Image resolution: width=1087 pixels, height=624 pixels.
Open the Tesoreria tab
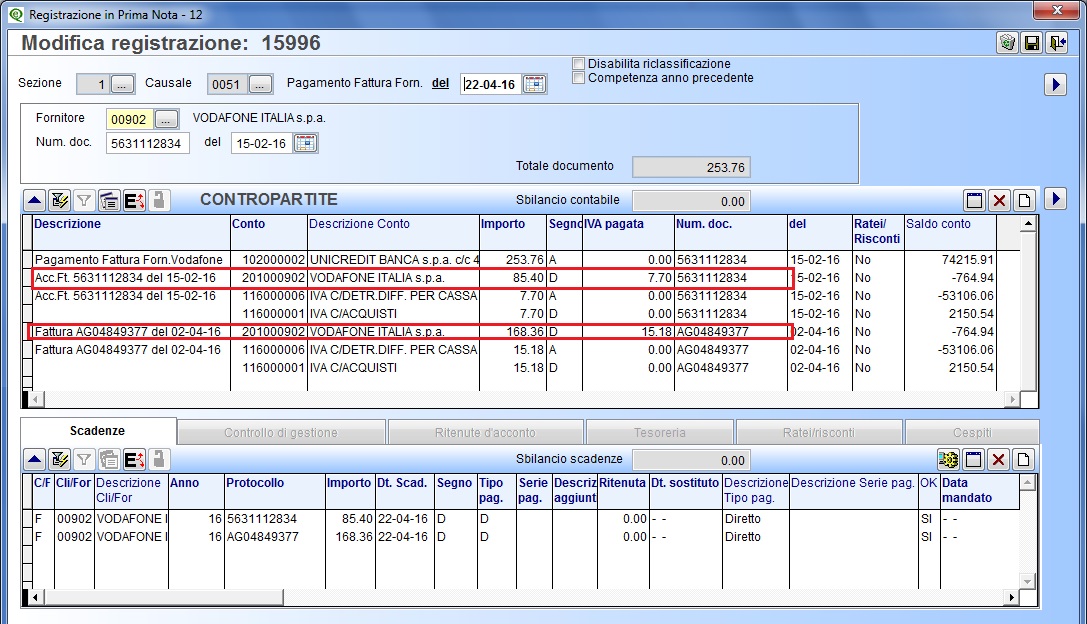(659, 432)
